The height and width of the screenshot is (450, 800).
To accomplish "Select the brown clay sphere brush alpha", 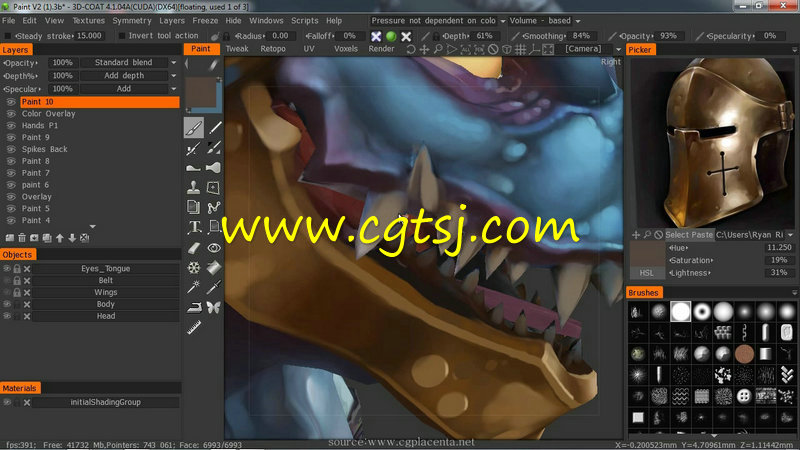I will point(744,354).
